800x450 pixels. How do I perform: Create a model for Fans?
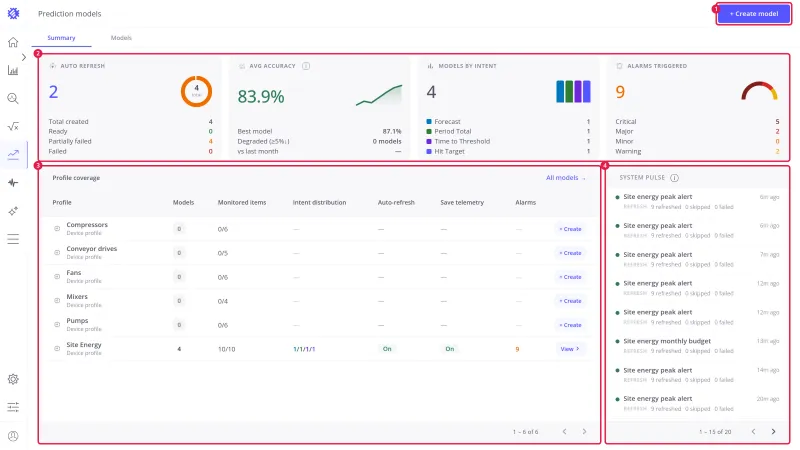click(x=570, y=277)
